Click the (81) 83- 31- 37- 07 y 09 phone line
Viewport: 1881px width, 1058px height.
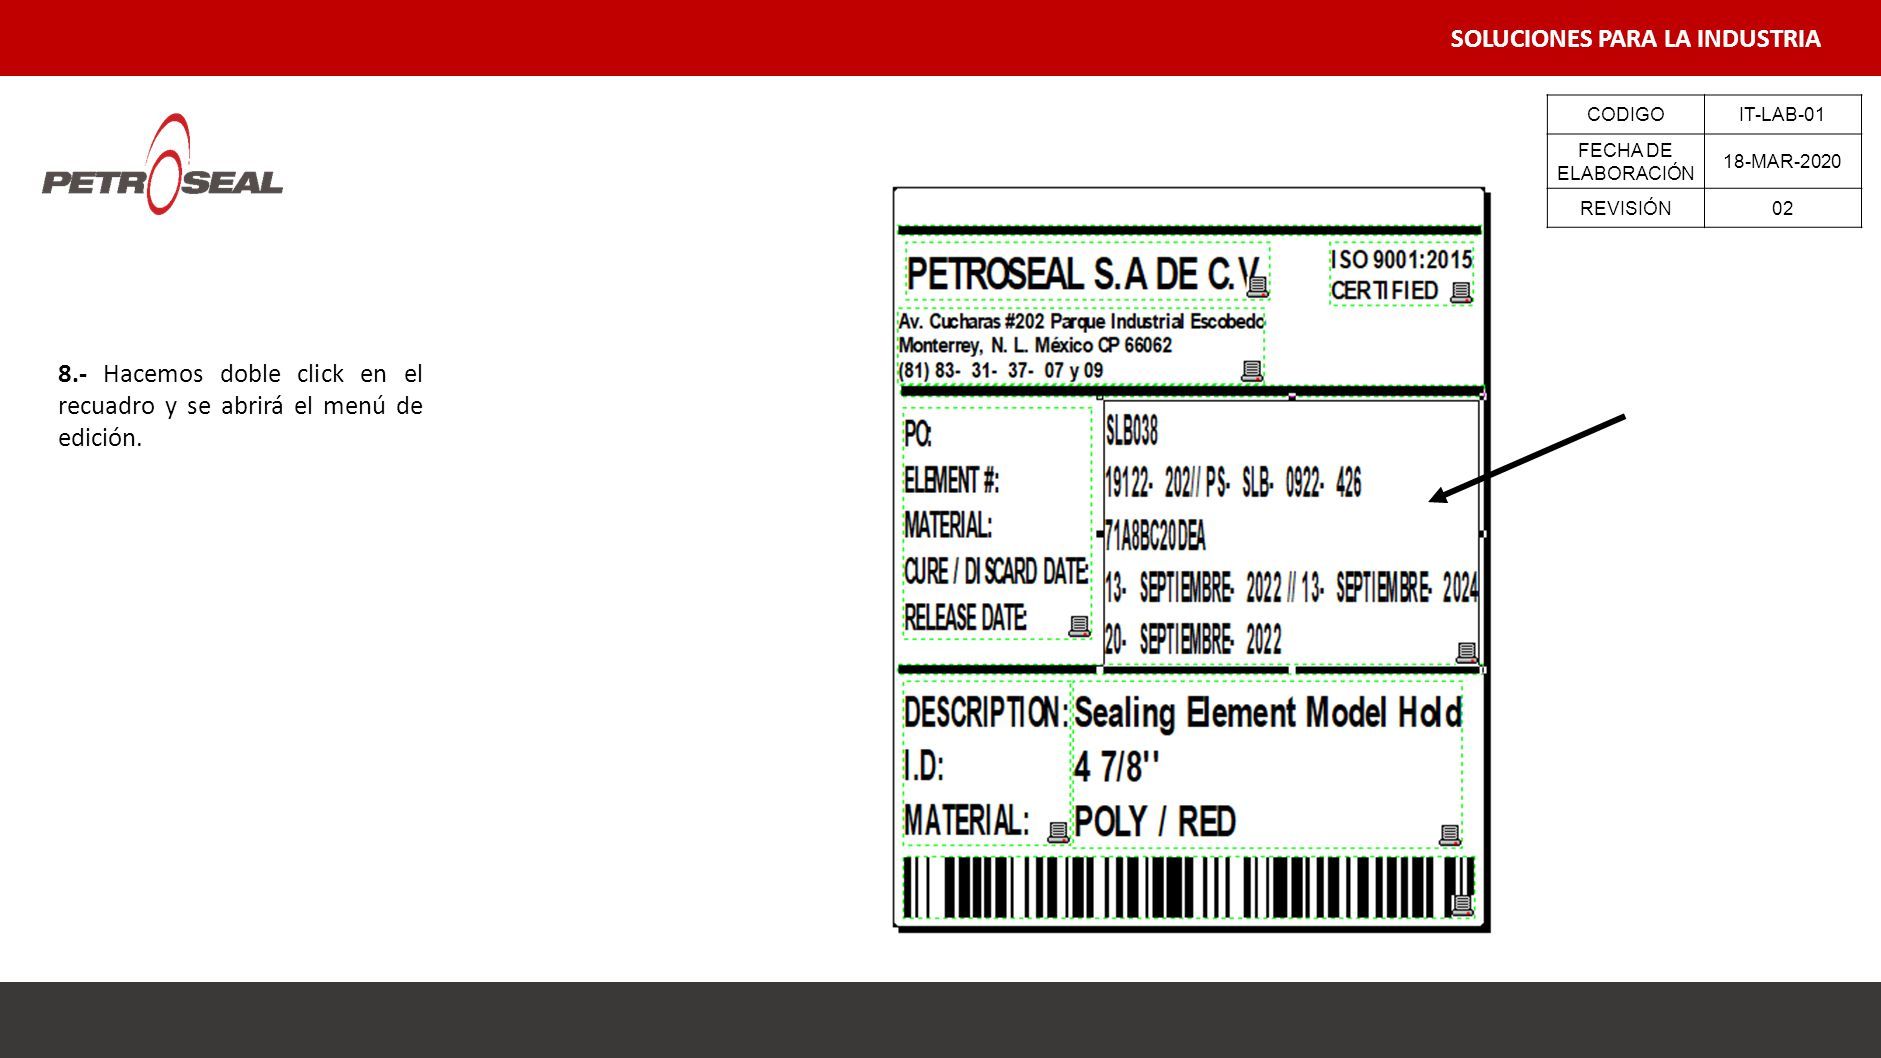coord(1001,370)
